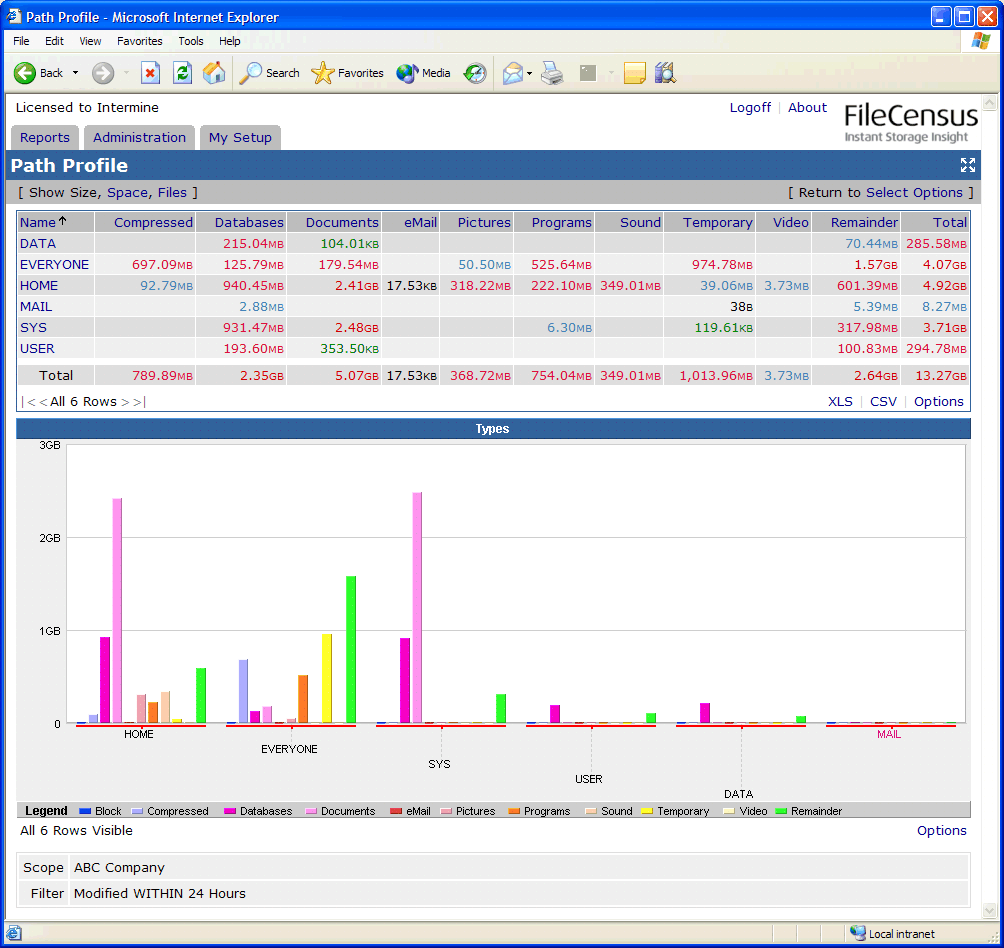Show the Files view link
This screenshot has height=948, width=1004.
(172, 193)
